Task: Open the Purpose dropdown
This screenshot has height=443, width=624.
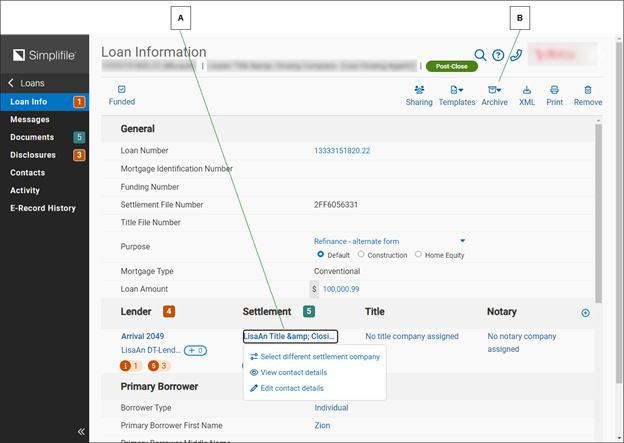Action: (x=389, y=241)
